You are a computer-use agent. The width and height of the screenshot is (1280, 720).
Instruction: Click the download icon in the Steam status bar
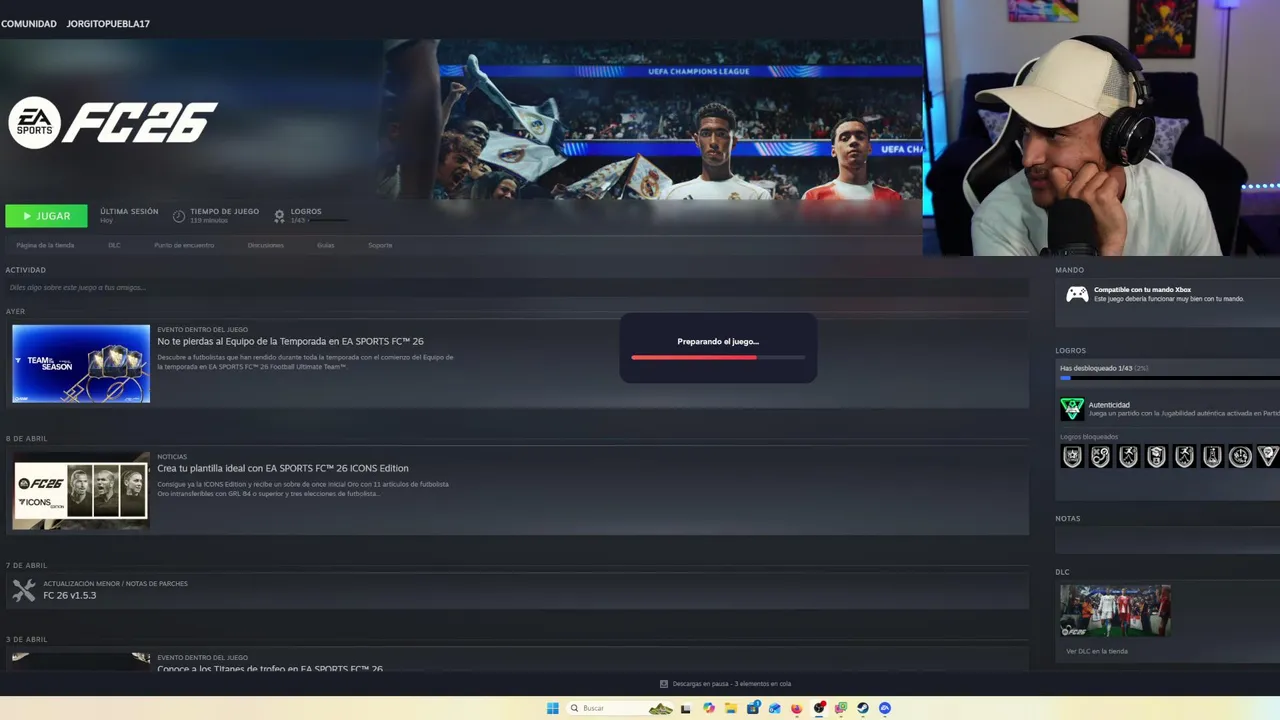(x=664, y=684)
